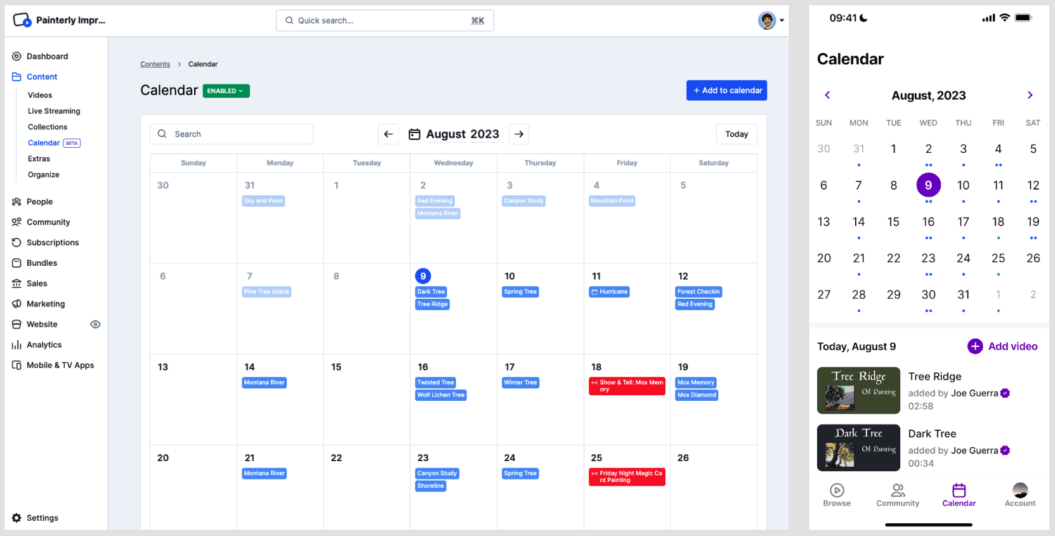Open the Forest Checkin event
The width and height of the screenshot is (1055, 536).
(x=698, y=292)
